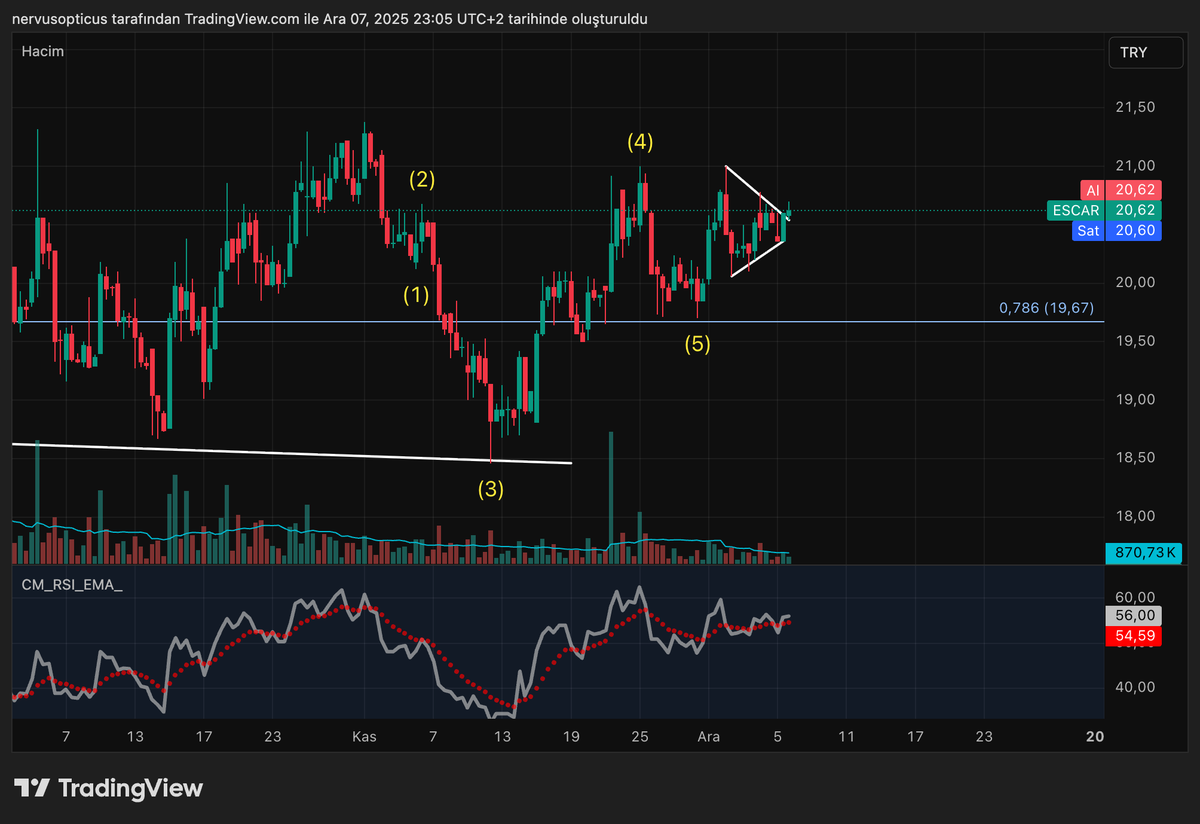Click the bold 20 date label on time axis
Viewport: 1200px width, 824px height.
(1095, 737)
